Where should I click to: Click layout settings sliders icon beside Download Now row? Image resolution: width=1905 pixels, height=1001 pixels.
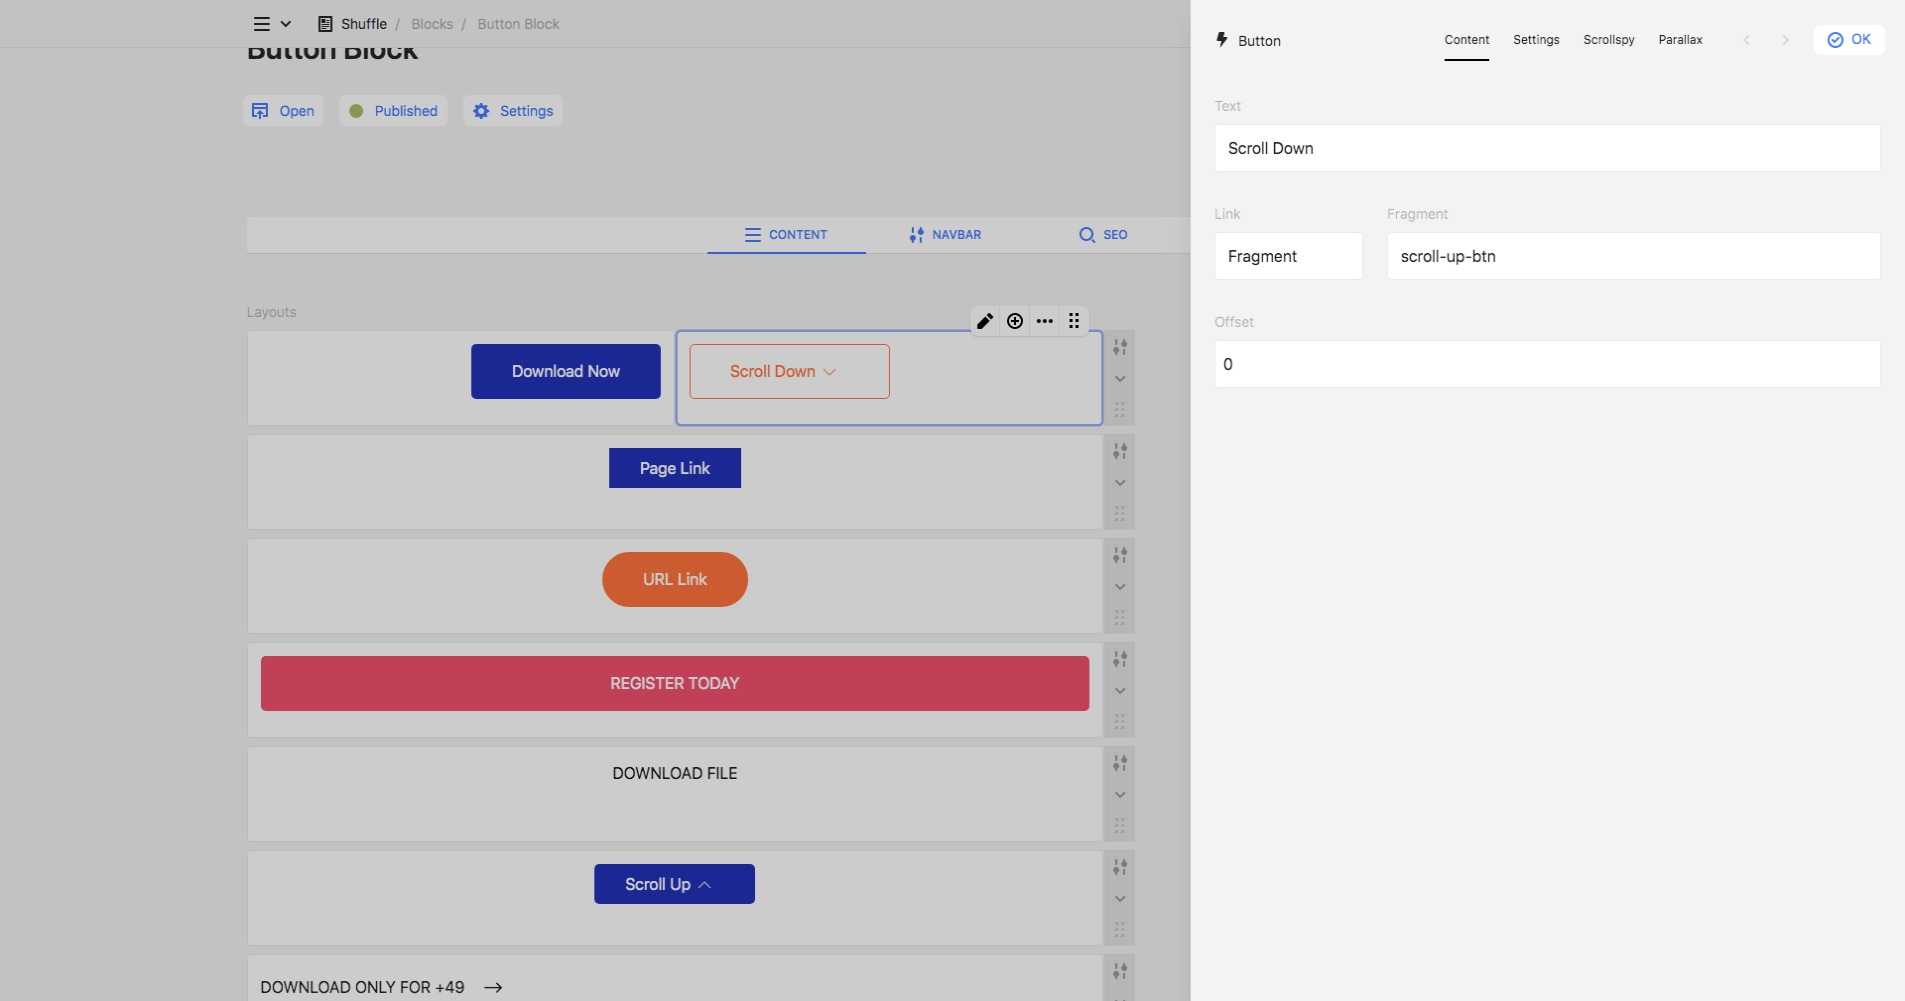click(1120, 347)
